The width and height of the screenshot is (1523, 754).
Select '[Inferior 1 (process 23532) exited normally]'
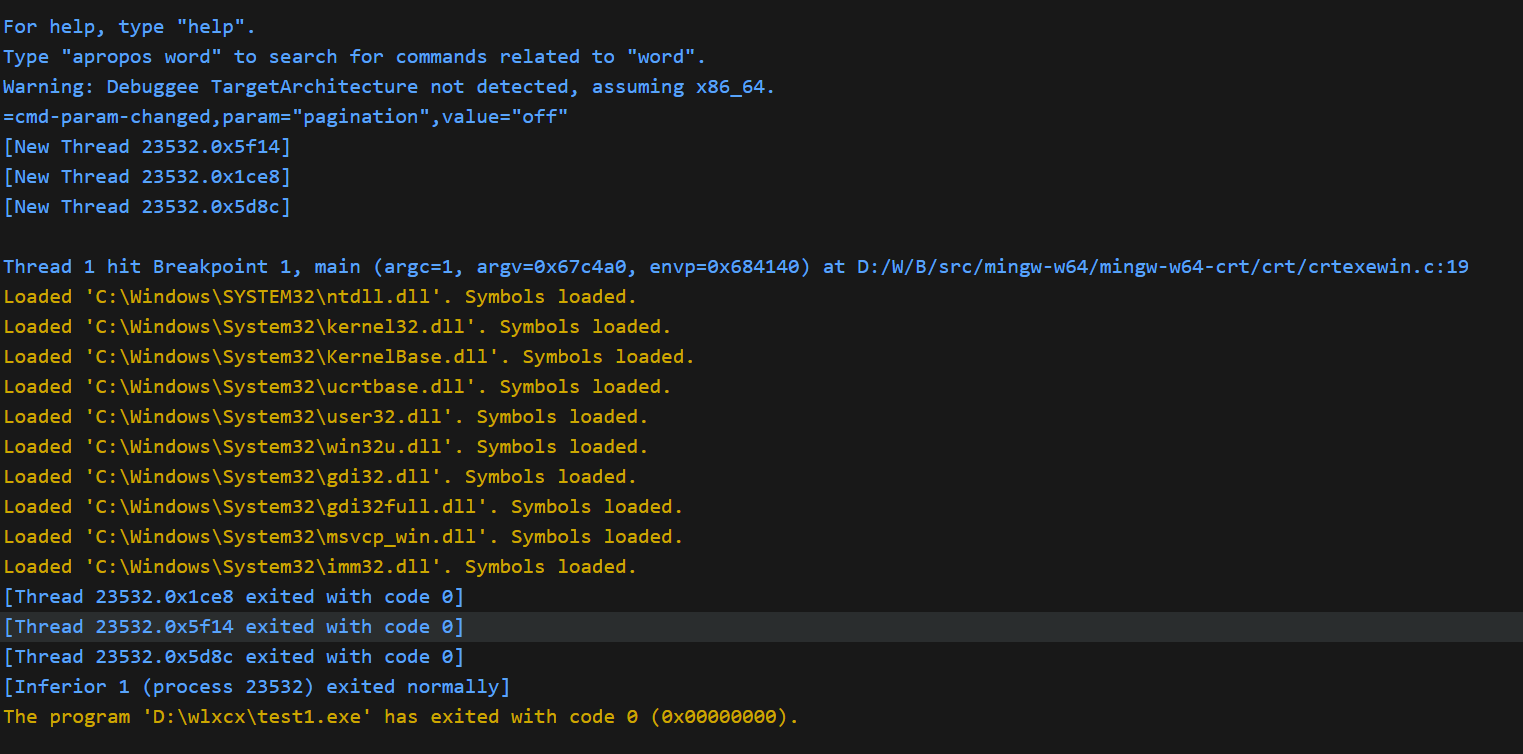pyautogui.click(x=257, y=687)
